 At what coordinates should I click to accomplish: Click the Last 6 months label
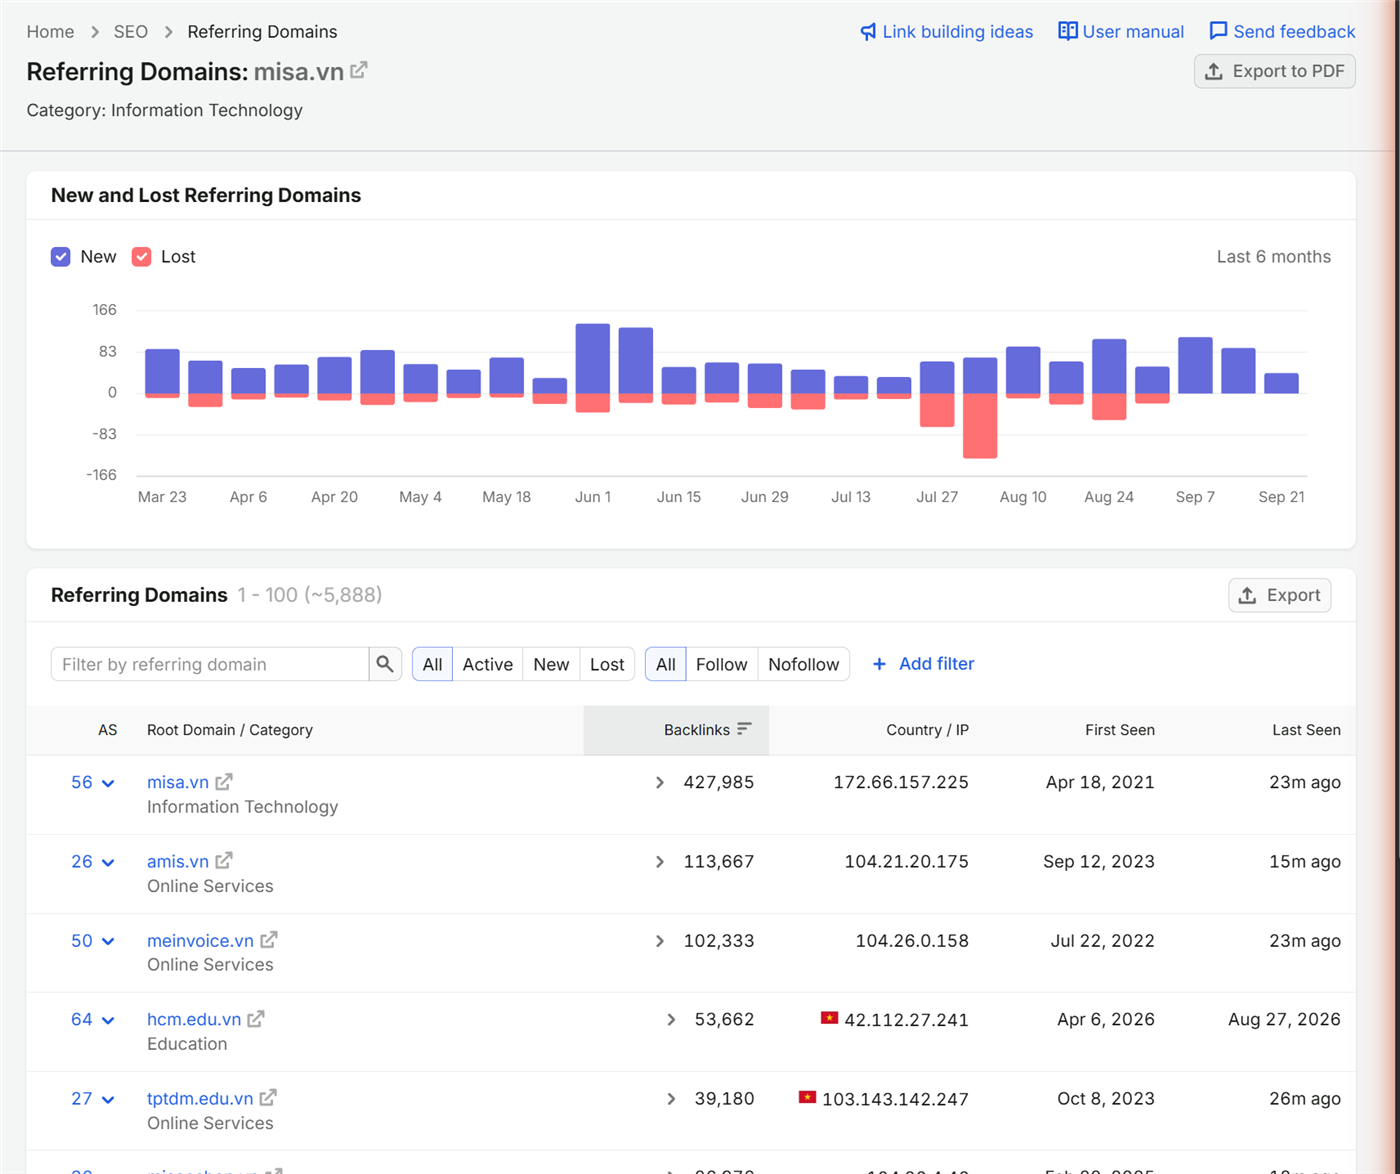(1273, 257)
